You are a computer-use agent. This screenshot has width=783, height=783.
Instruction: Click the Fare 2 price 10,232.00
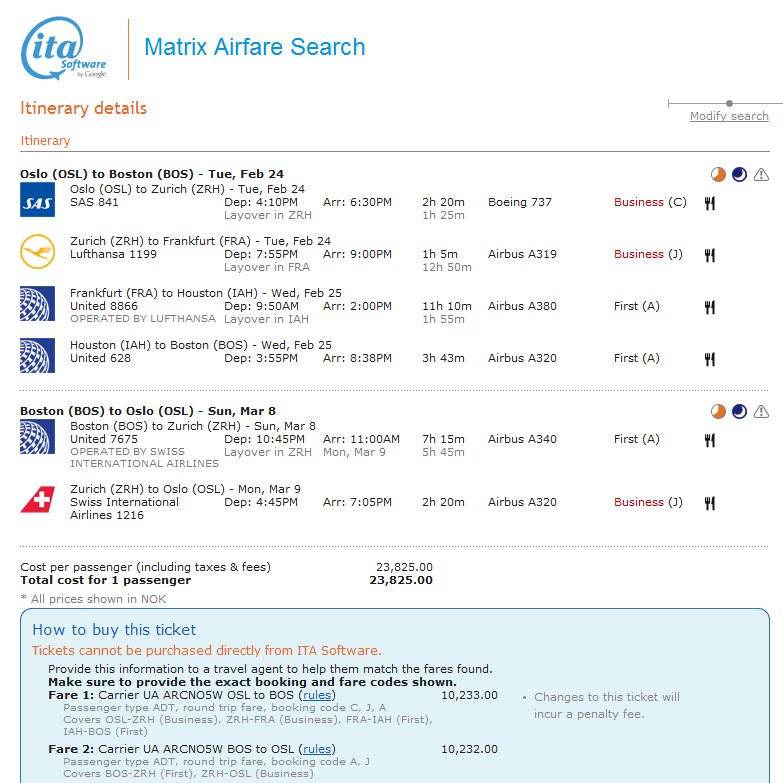pos(469,749)
